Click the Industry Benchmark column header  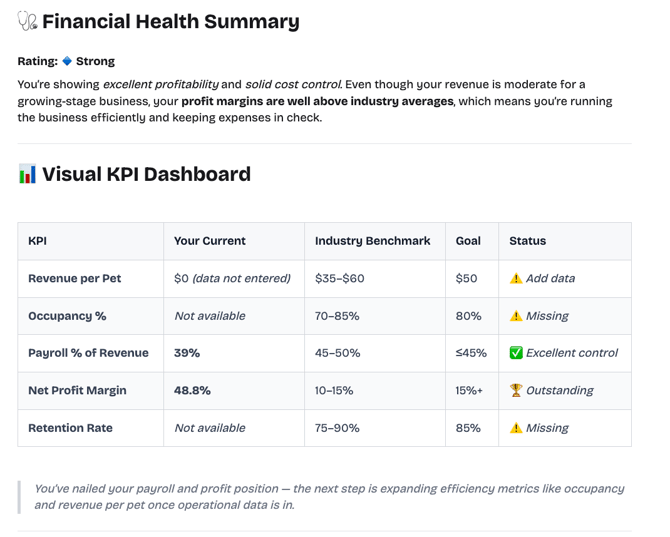click(x=372, y=241)
